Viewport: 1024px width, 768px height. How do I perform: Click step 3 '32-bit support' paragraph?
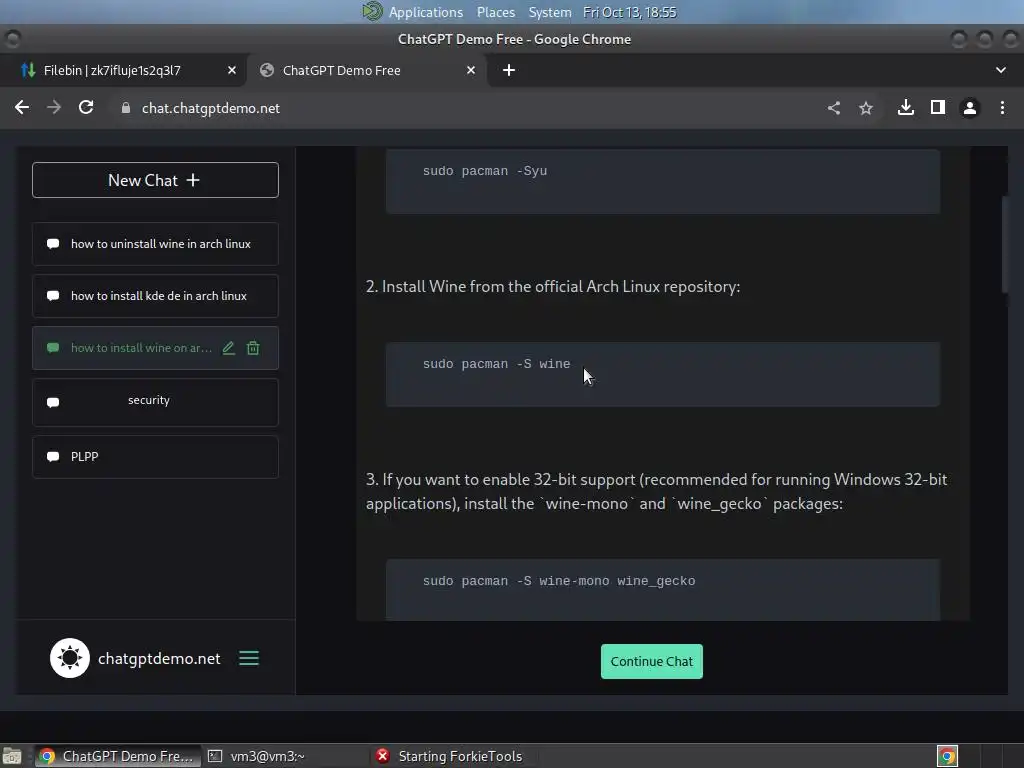656,492
